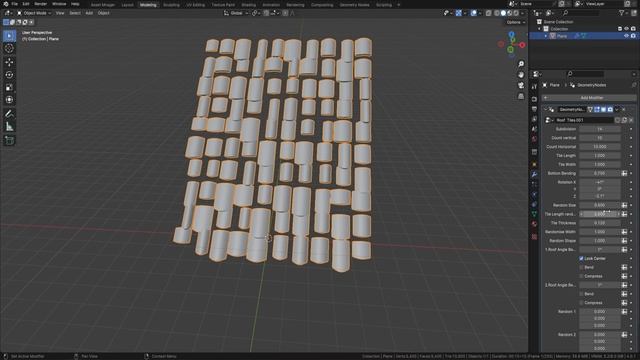Toggle modifier show in viewport icon
This screenshot has width=640, height=360.
(x=603, y=109)
